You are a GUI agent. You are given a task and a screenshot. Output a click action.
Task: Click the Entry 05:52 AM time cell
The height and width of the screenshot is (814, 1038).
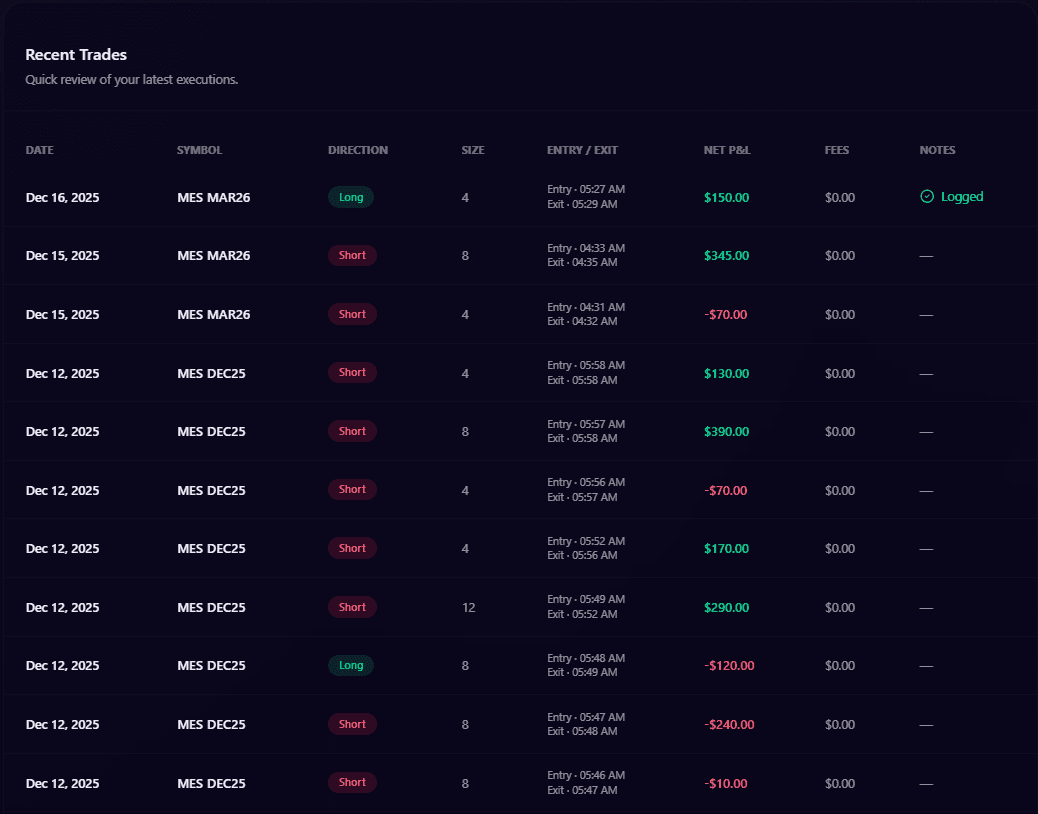586,541
